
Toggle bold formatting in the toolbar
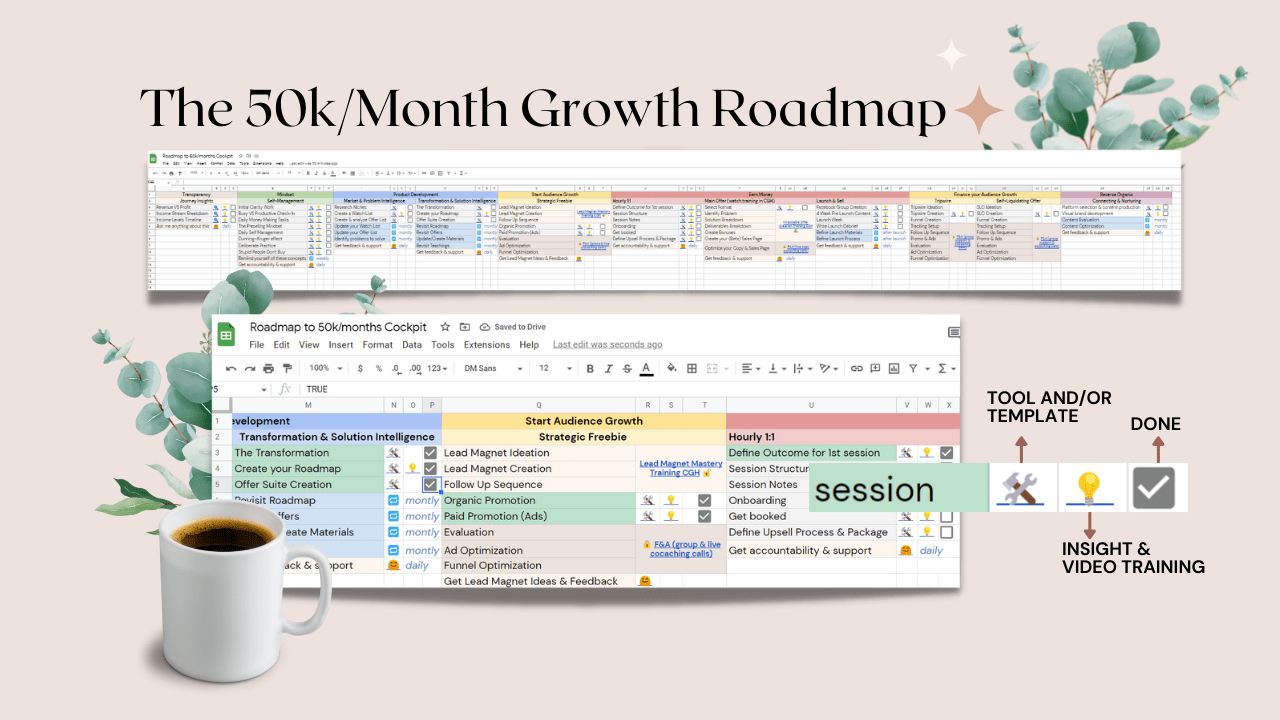pos(590,368)
